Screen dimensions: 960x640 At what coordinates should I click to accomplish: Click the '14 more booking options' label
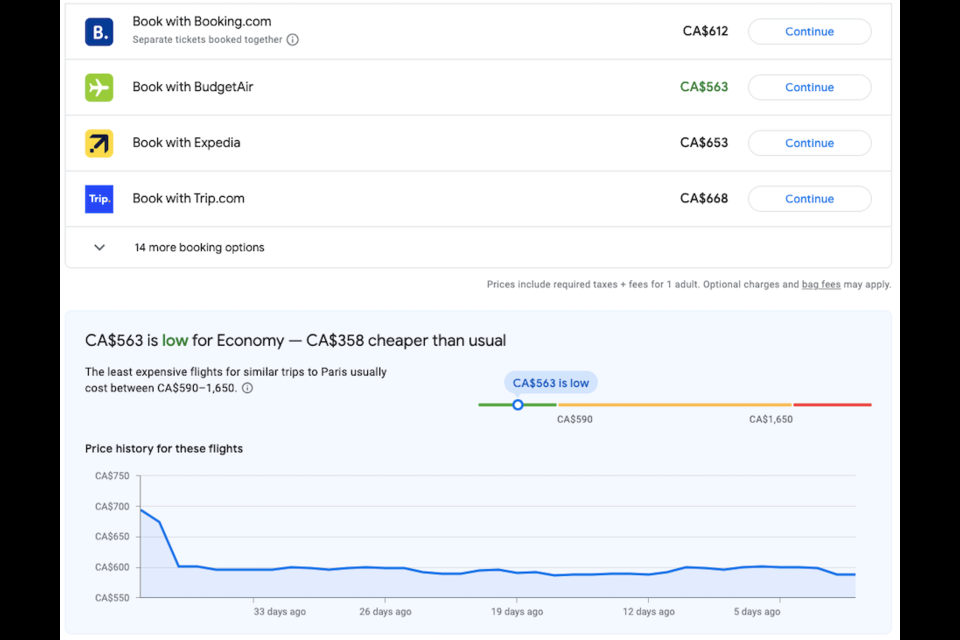pyautogui.click(x=200, y=247)
